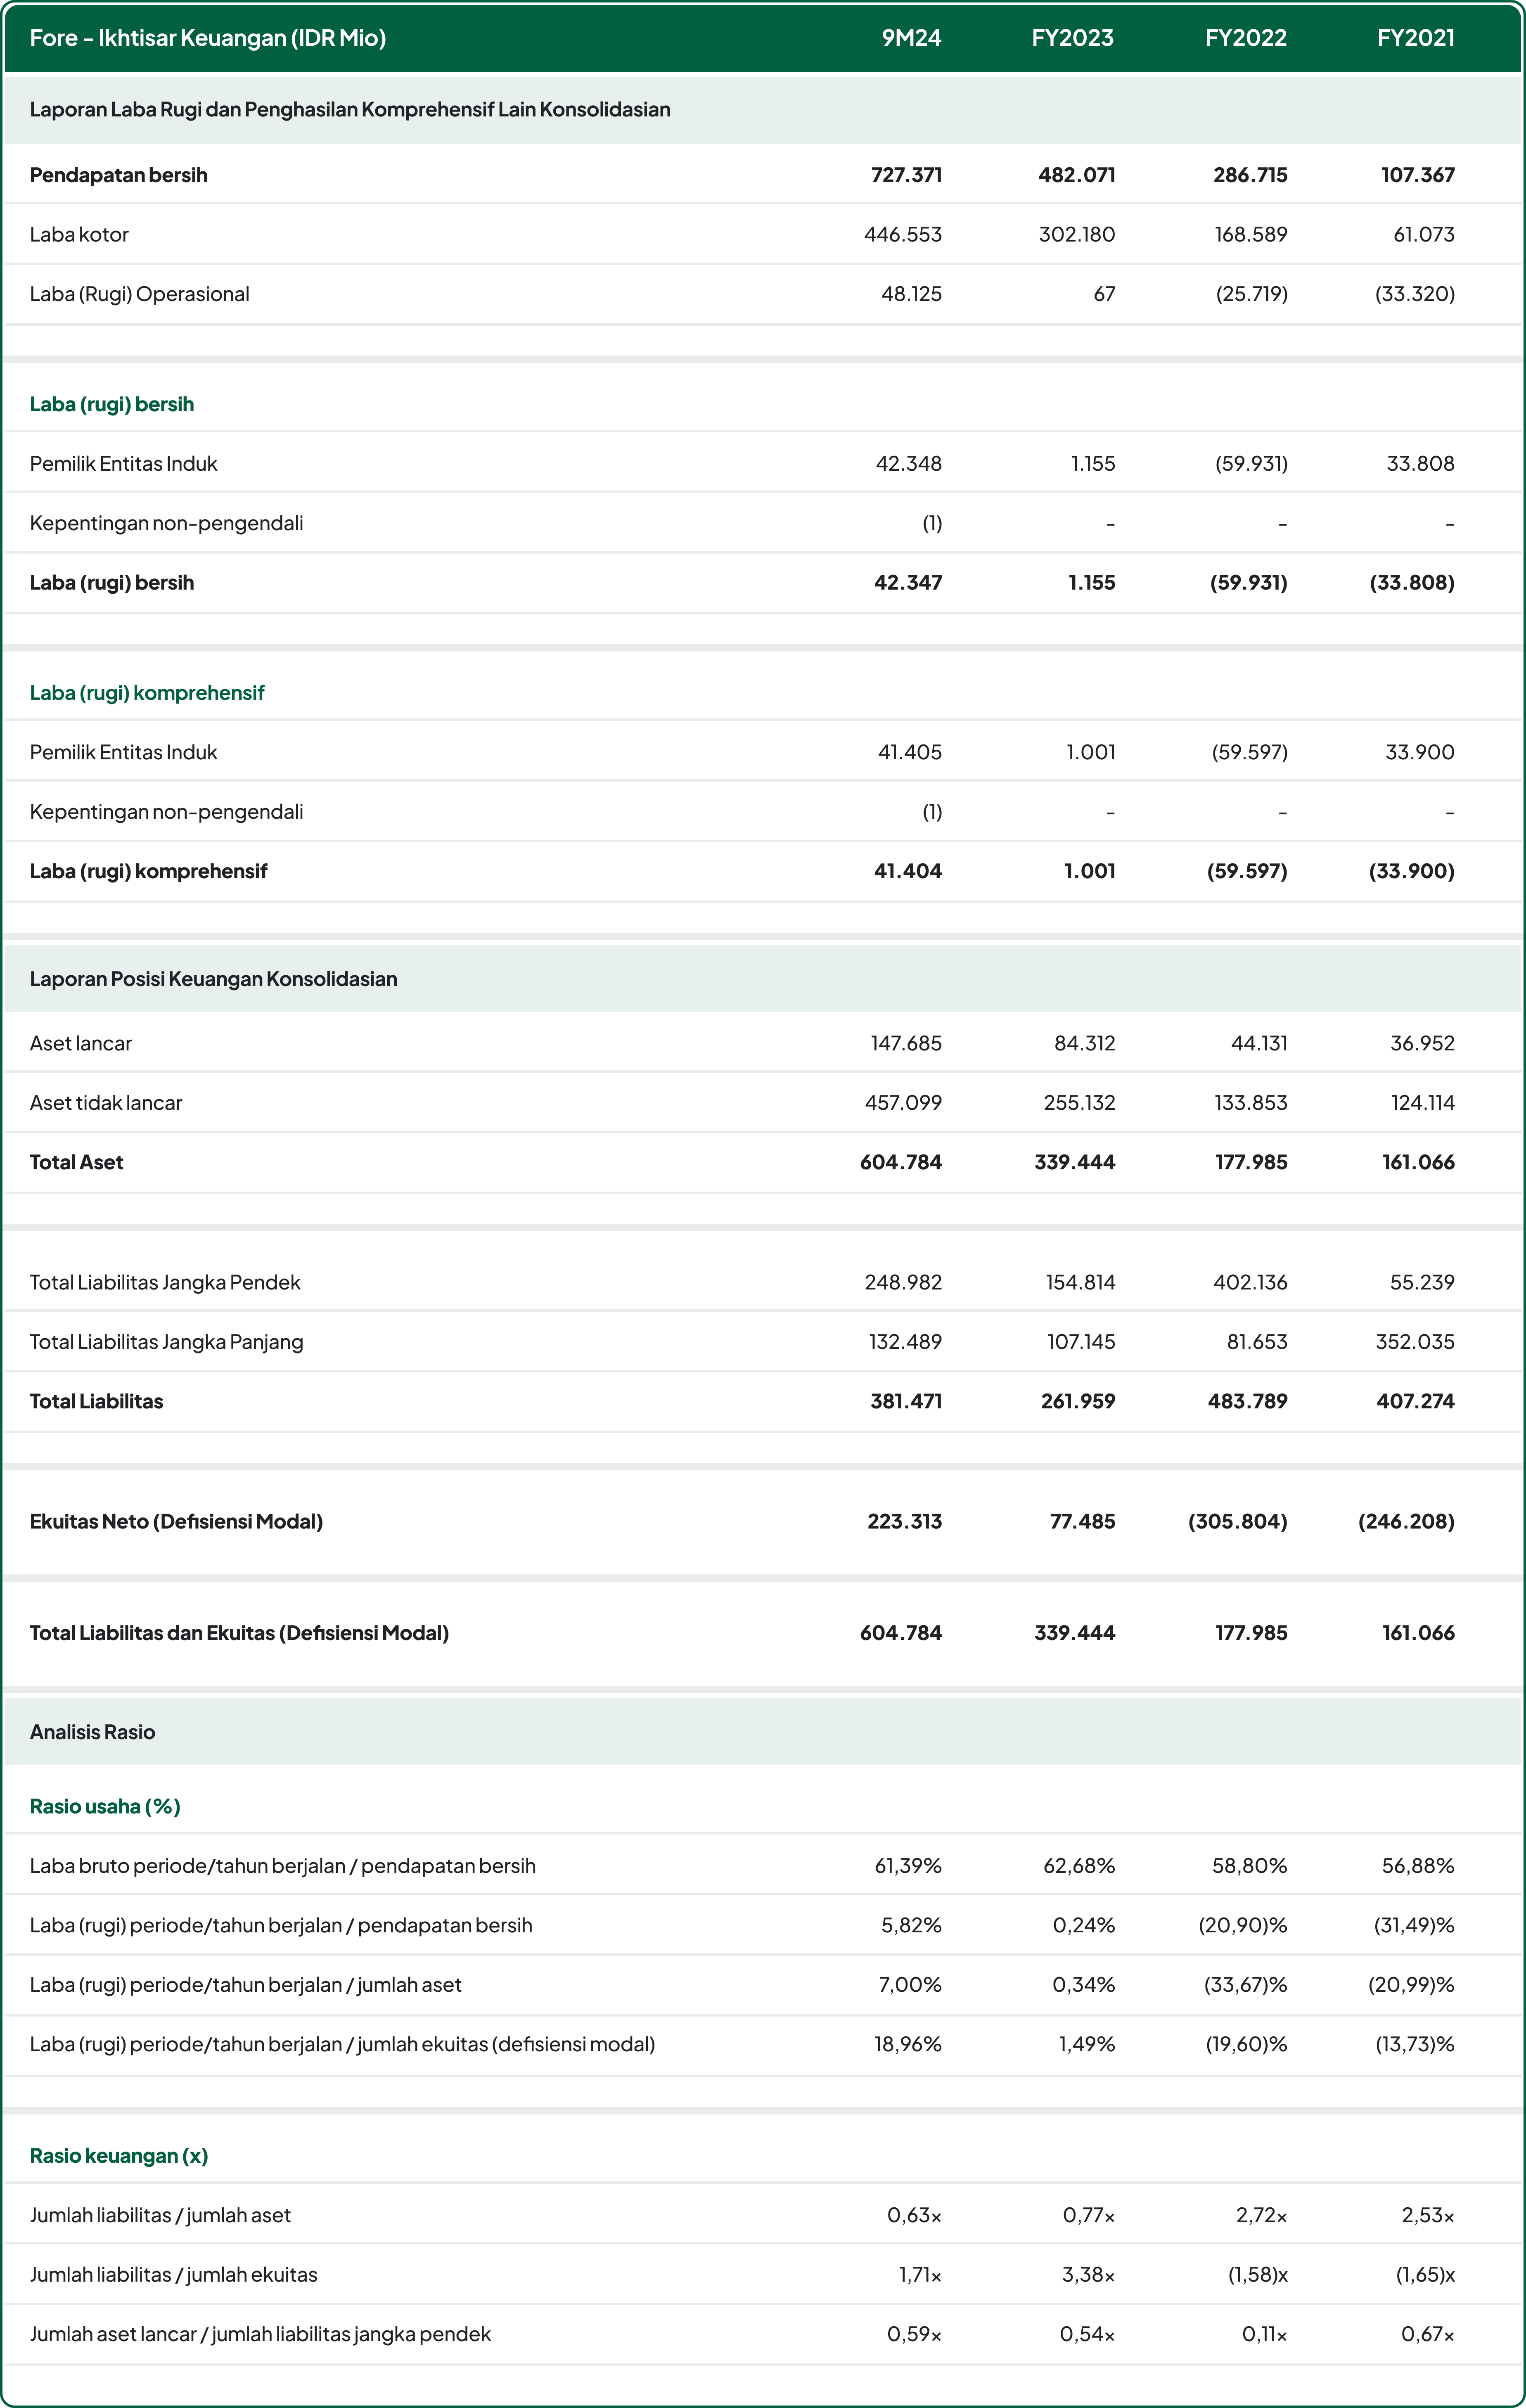Click the FY2023 net revenue value "482.071"
The image size is (1526, 2408).
click(1077, 175)
